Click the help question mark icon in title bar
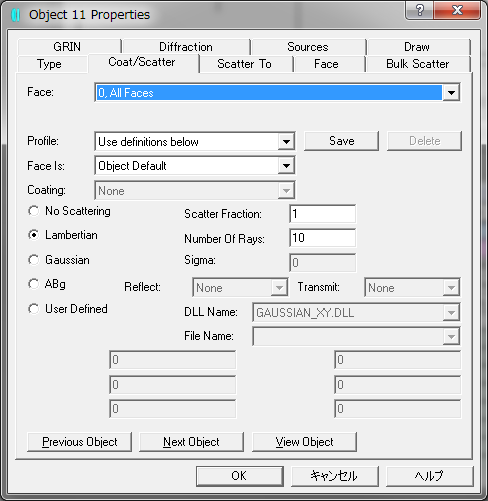The width and height of the screenshot is (488, 501). [419, 10]
